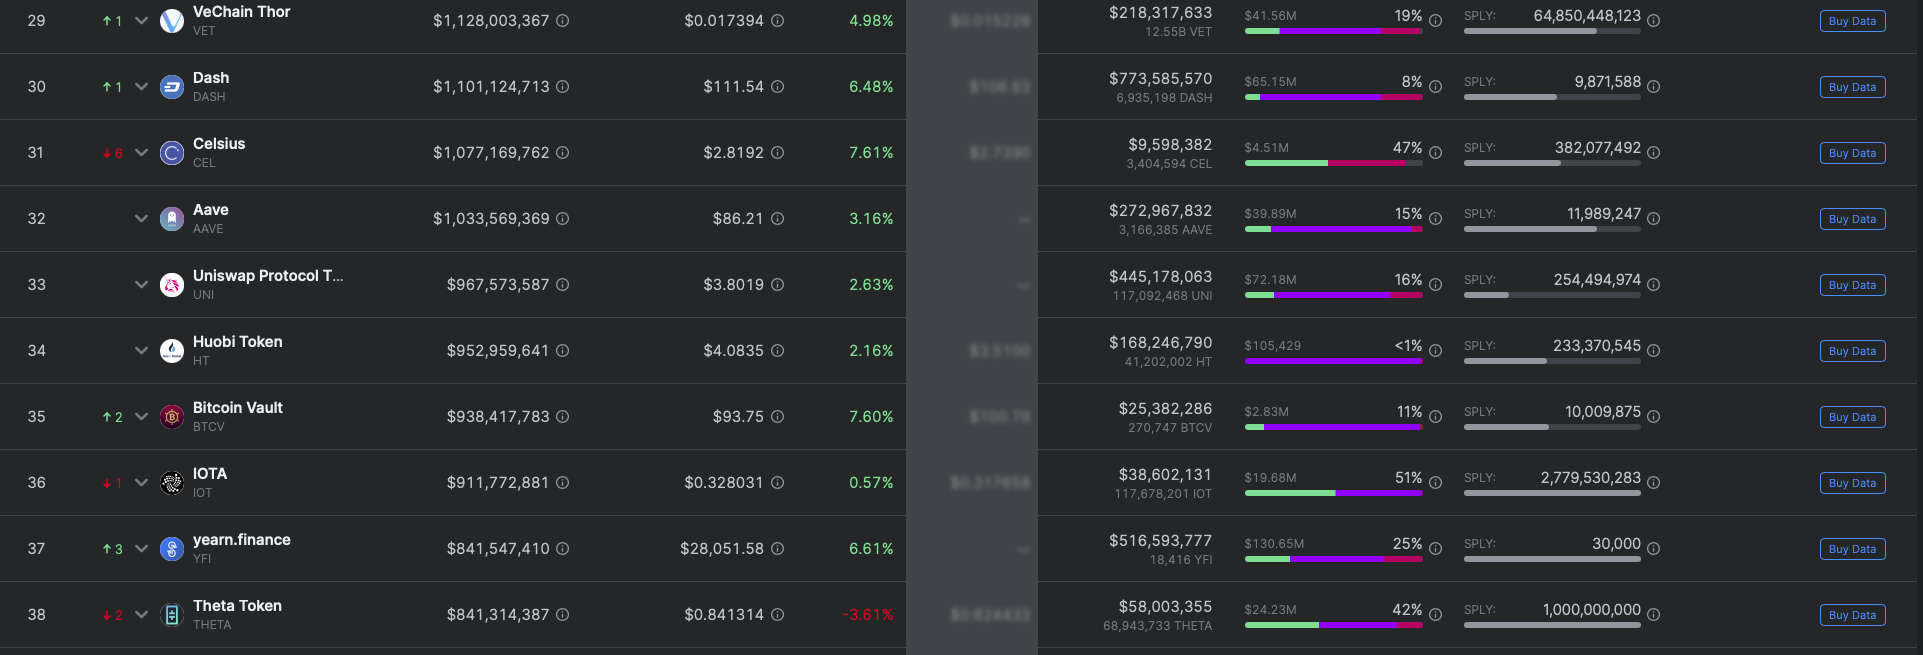This screenshot has height=655, width=1923.
Task: Click the VeChain Thor coin logo
Action: click(172, 20)
